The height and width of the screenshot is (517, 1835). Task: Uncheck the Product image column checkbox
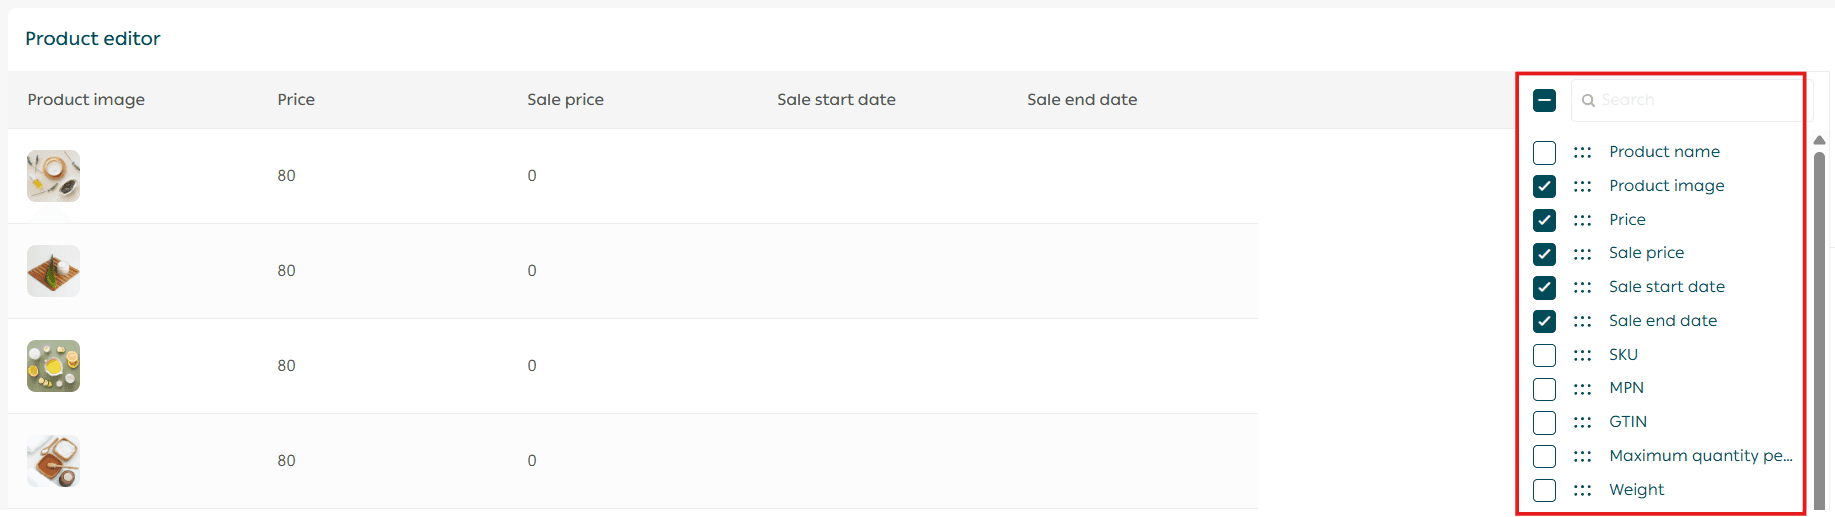[x=1544, y=187]
